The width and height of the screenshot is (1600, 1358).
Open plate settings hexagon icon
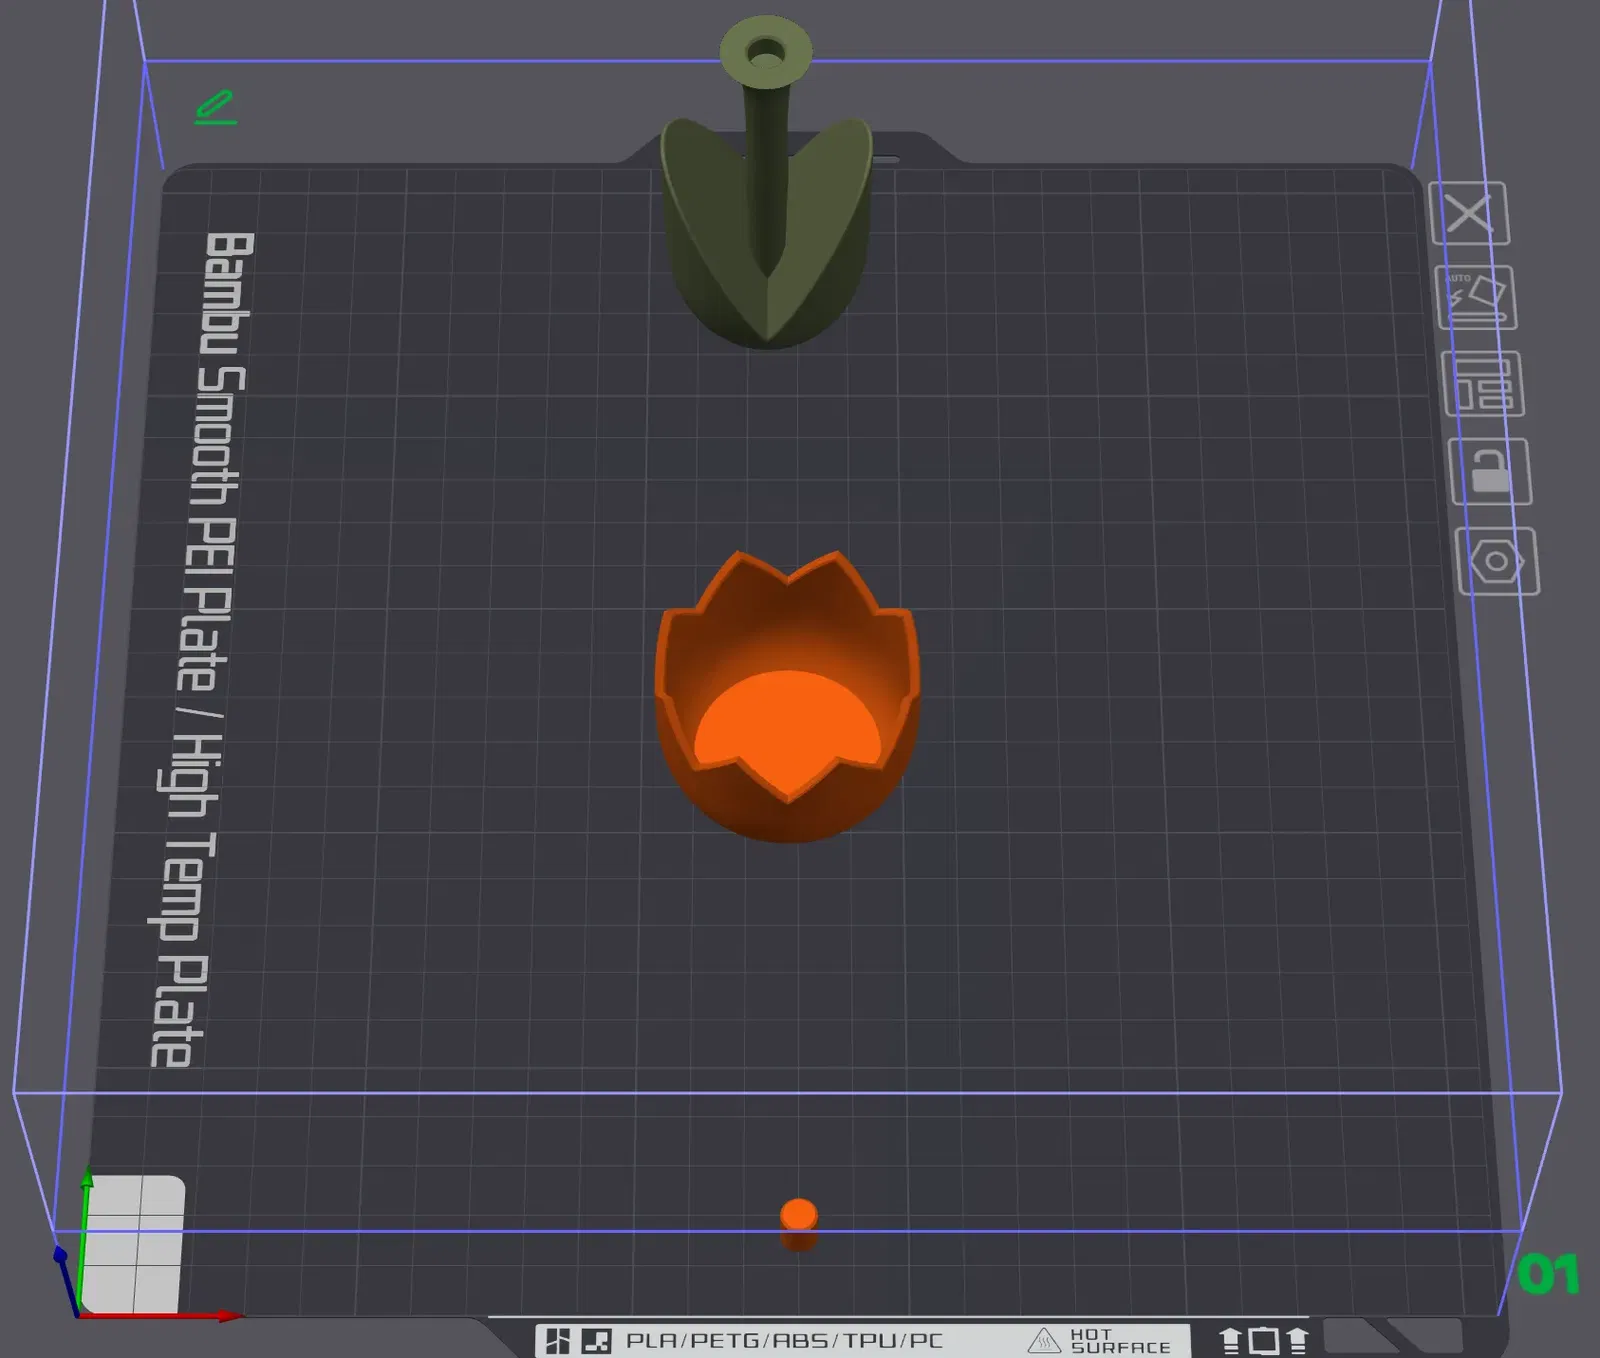[x=1497, y=561]
